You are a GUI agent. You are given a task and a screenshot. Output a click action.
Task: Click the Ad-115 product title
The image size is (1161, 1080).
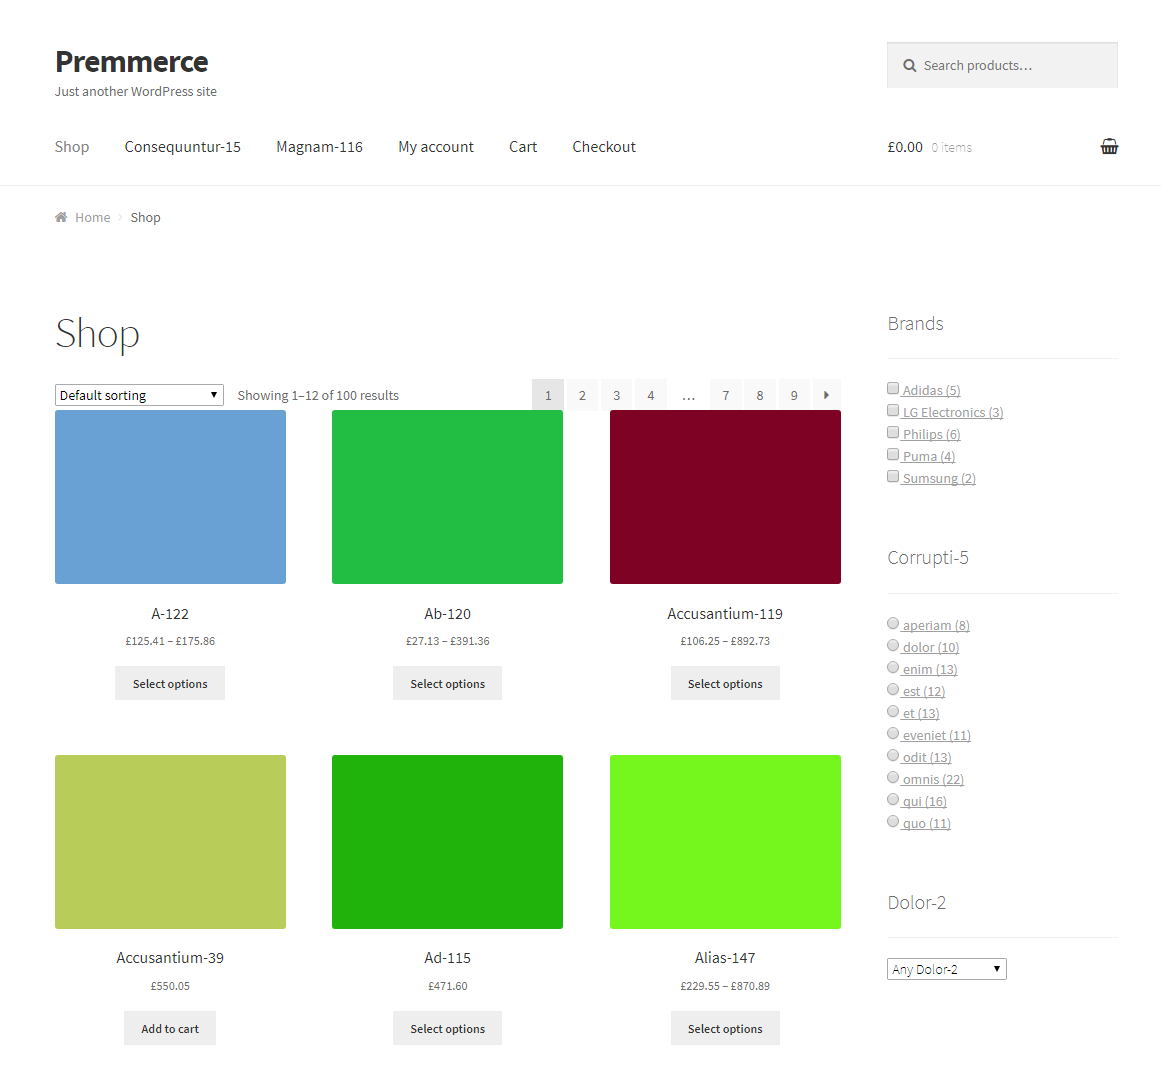point(447,958)
